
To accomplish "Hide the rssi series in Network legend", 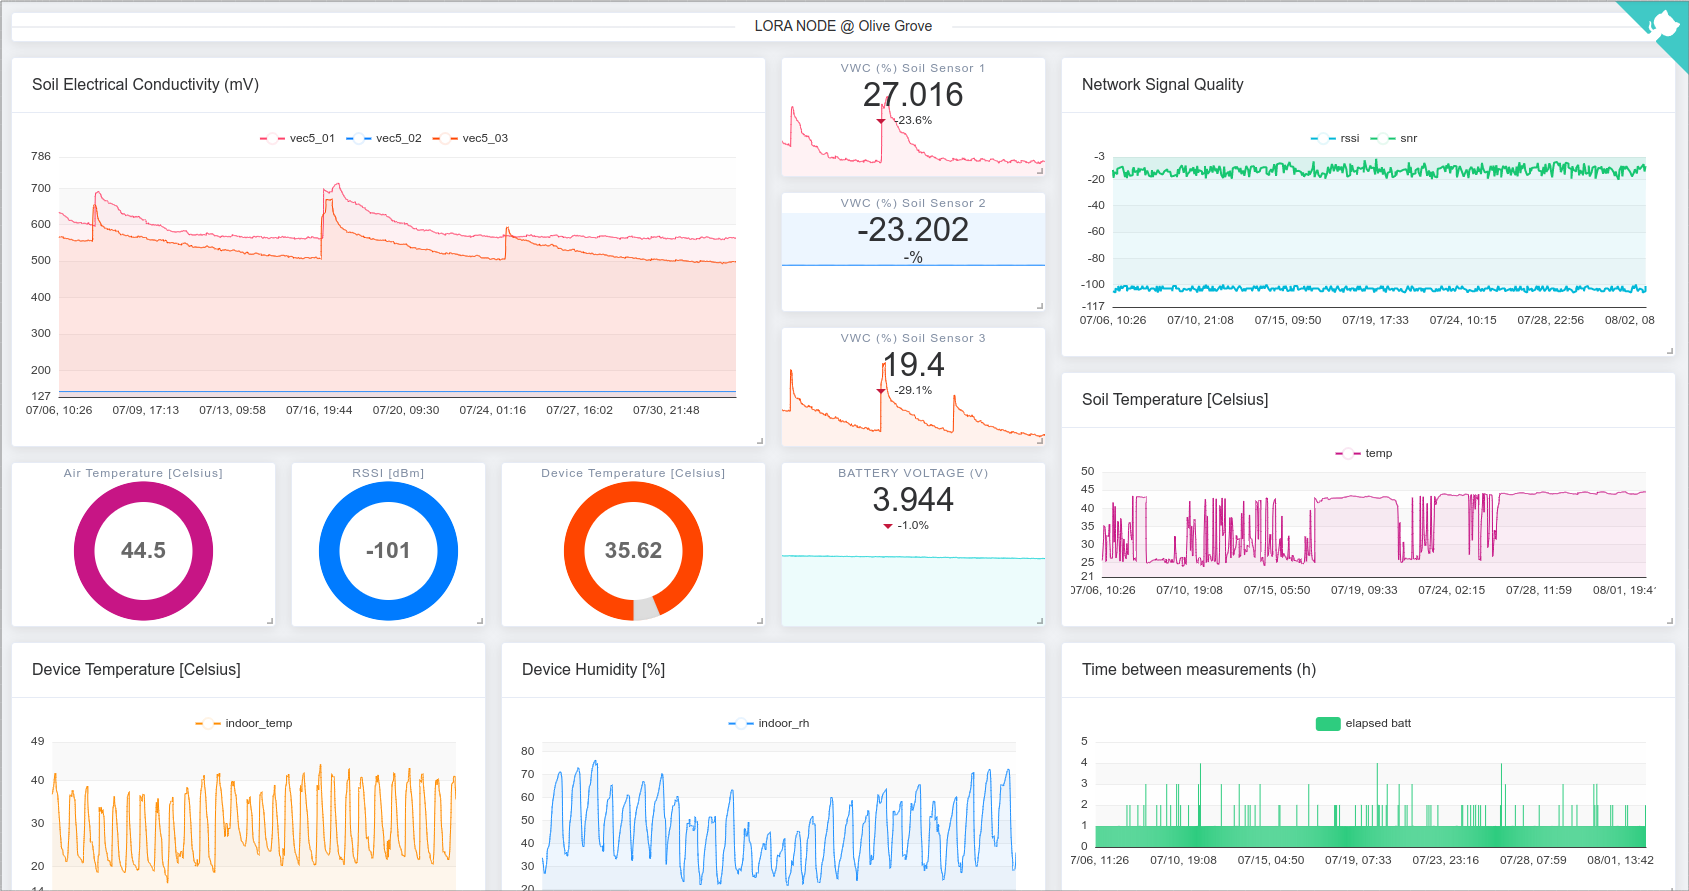I will 1335,138.
